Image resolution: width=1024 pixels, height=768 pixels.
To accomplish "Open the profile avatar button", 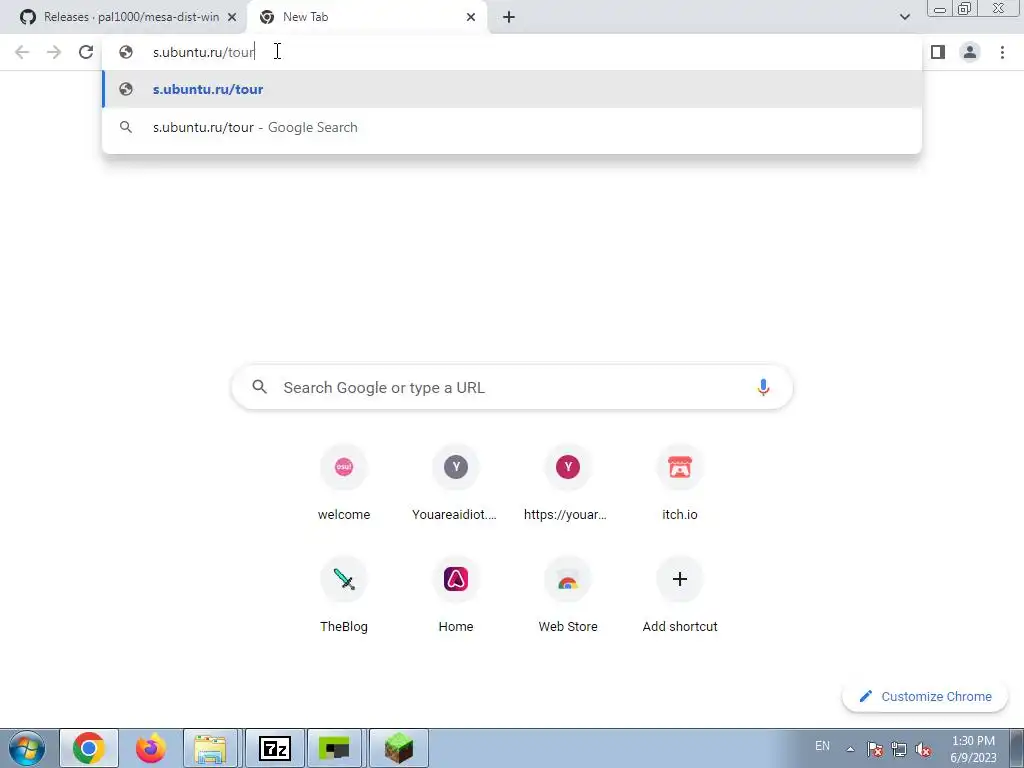I will click(970, 52).
